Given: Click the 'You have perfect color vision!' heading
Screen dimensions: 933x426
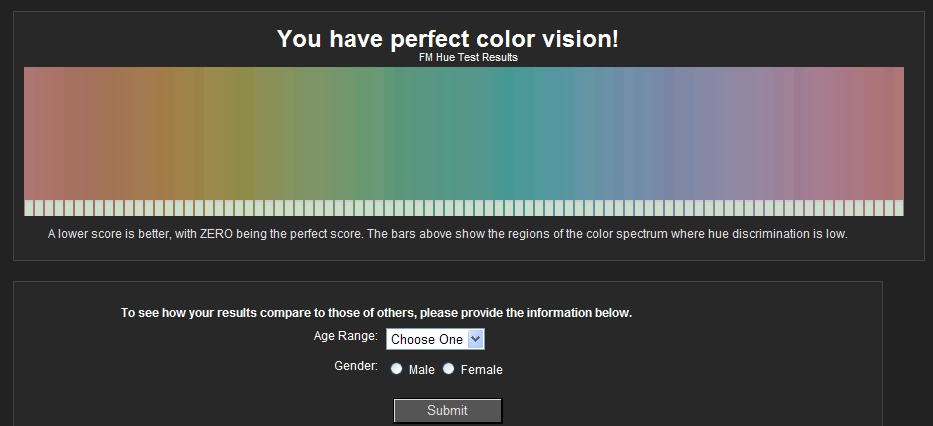Looking at the screenshot, I should pos(447,39).
